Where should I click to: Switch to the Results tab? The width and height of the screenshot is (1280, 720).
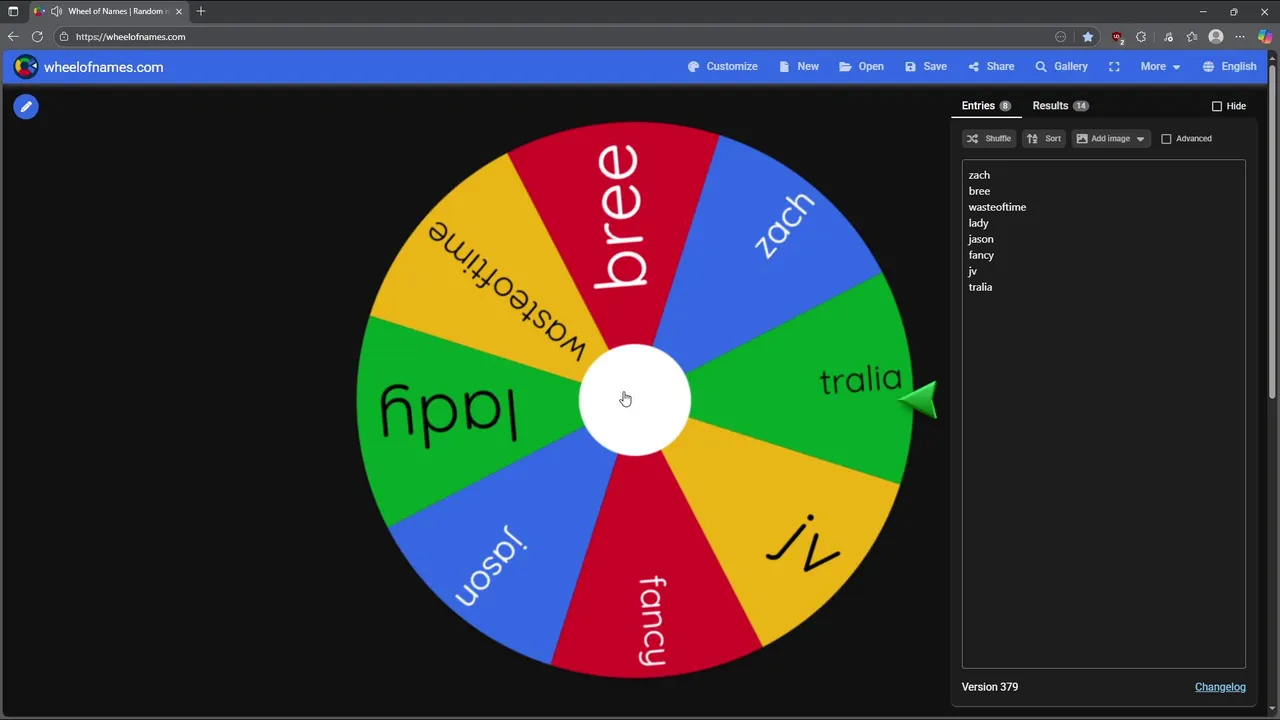click(x=1060, y=106)
